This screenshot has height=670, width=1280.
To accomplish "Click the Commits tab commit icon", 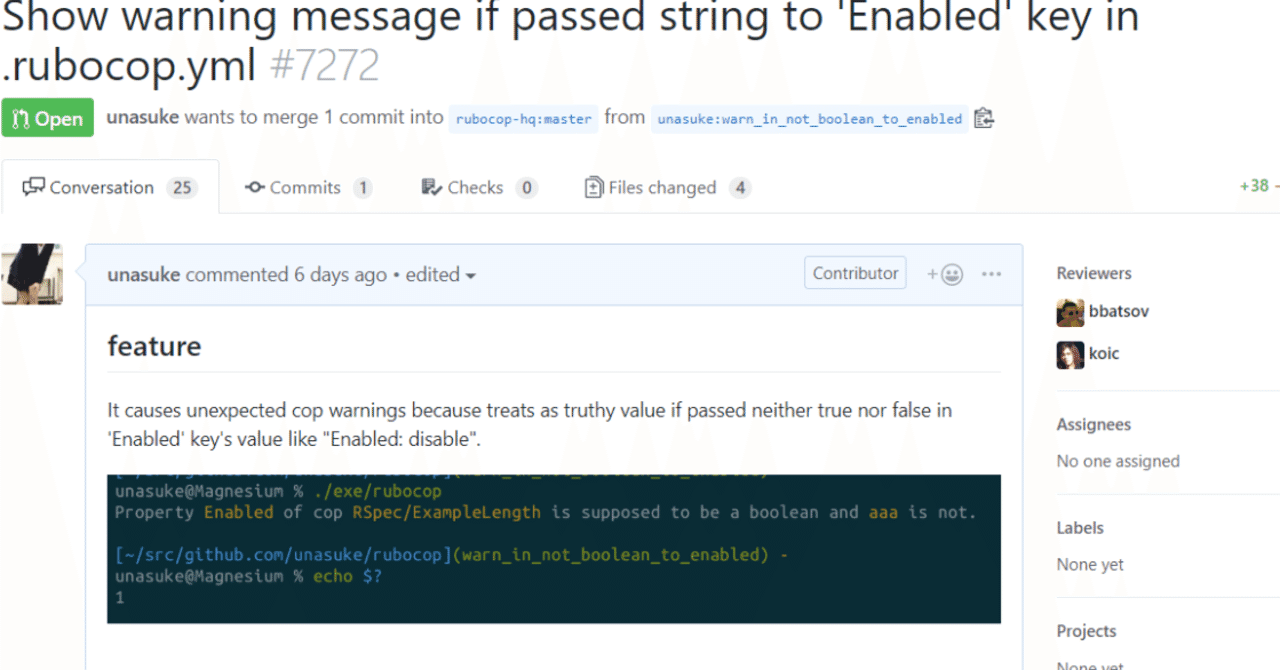I will (x=255, y=187).
